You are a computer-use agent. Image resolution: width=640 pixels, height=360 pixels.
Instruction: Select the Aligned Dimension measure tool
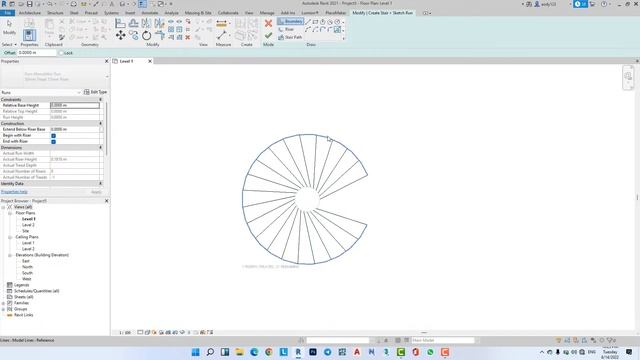pos(222,24)
